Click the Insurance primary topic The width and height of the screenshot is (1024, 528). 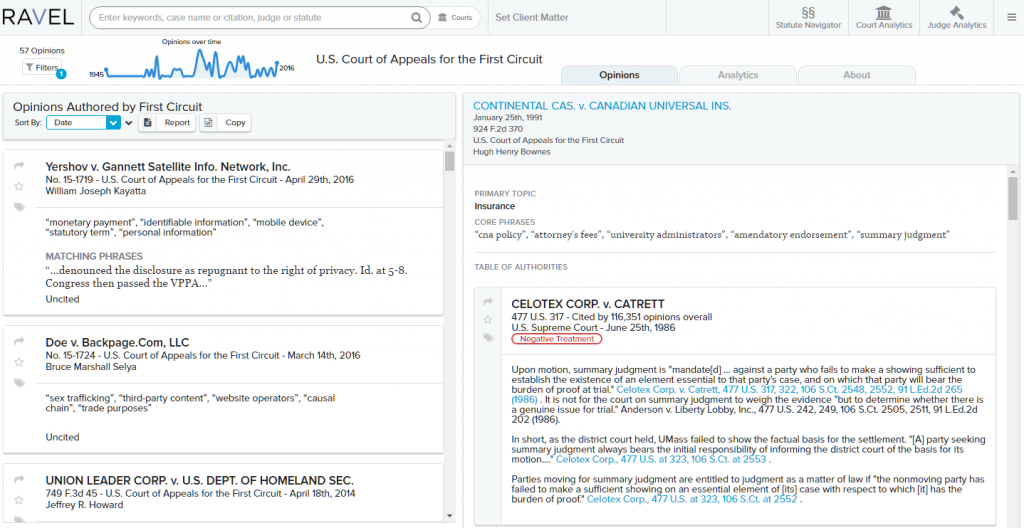(494, 206)
